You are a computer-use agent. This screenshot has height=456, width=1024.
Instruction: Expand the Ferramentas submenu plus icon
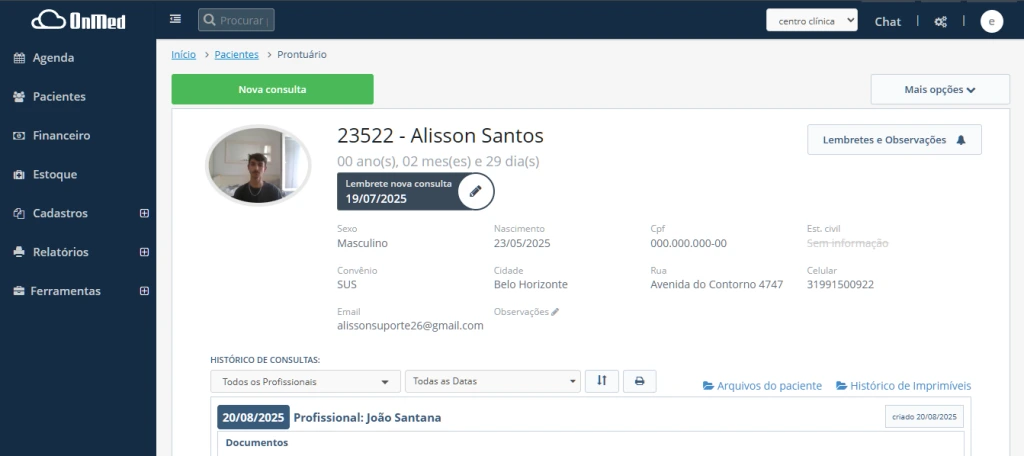click(x=144, y=291)
